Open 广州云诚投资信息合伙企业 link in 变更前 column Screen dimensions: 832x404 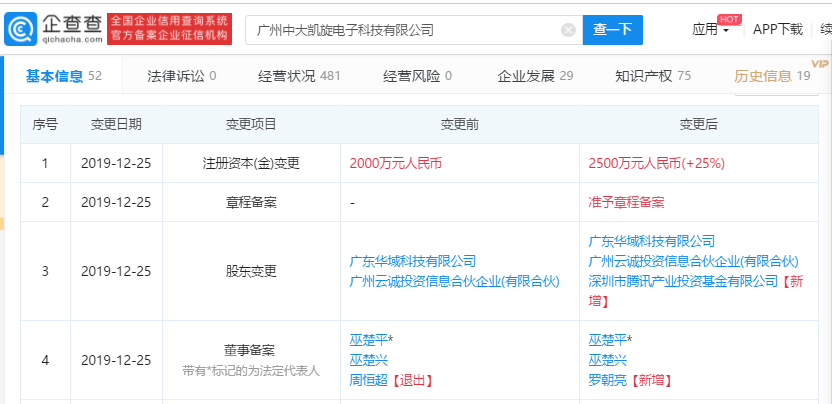click(x=455, y=281)
